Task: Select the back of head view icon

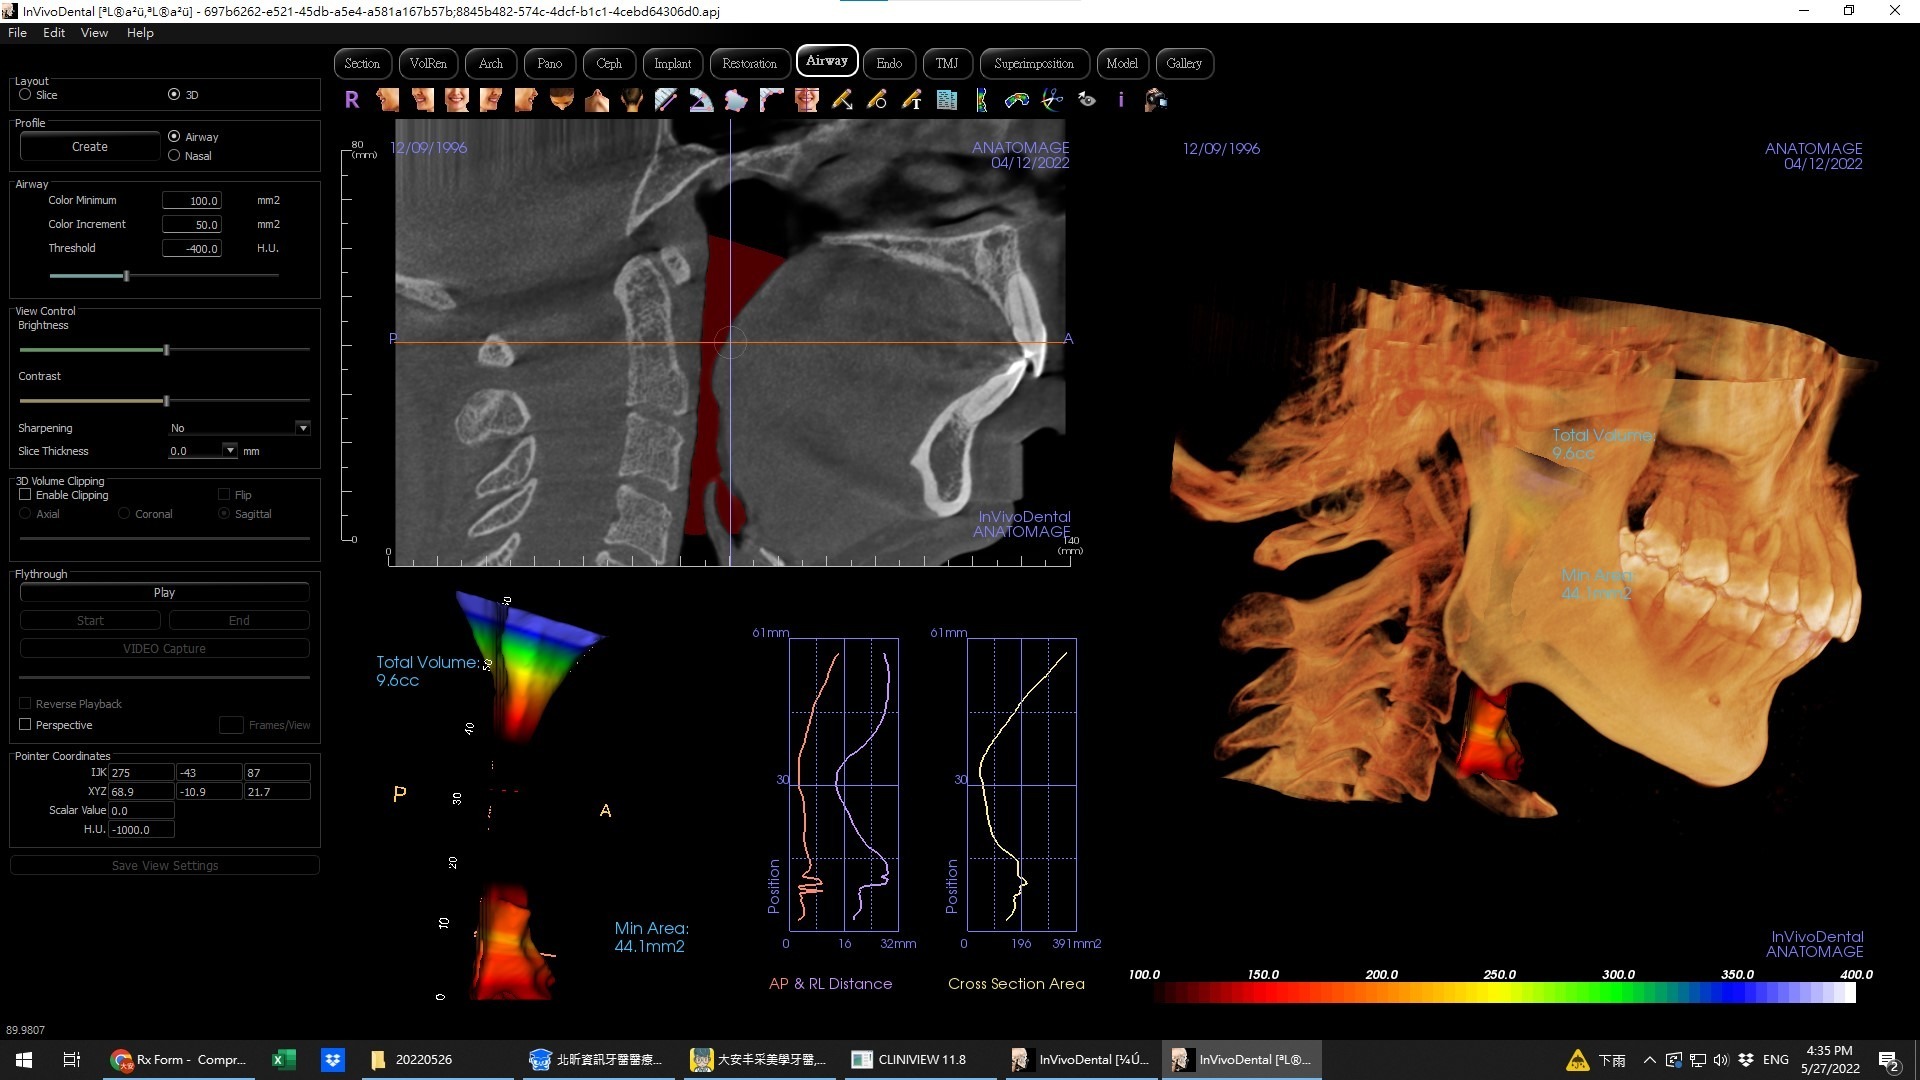Action: 632,100
